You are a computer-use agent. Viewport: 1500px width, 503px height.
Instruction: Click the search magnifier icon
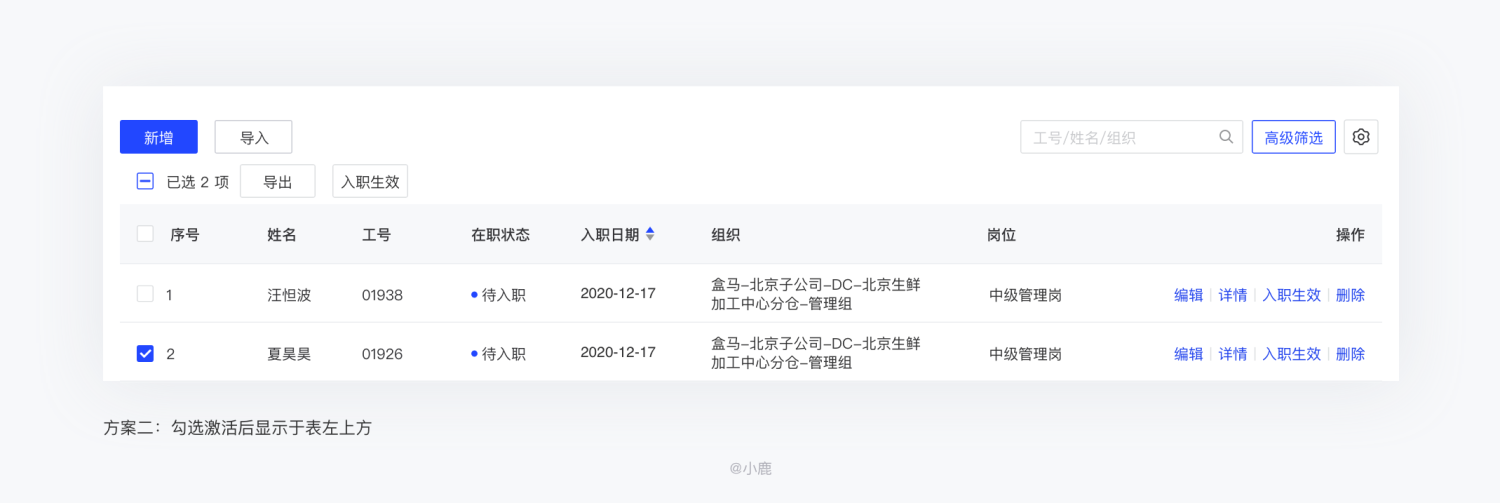(1226, 137)
